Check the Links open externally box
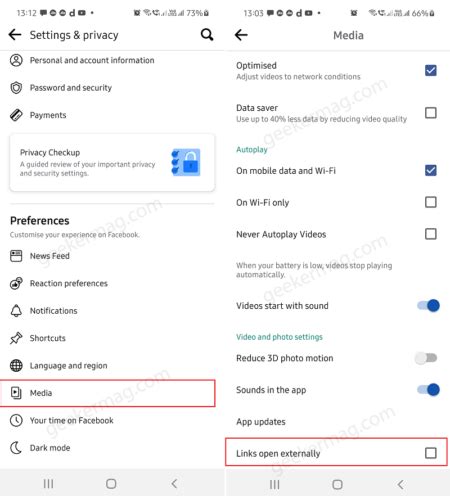The height and width of the screenshot is (496, 450). click(431, 453)
